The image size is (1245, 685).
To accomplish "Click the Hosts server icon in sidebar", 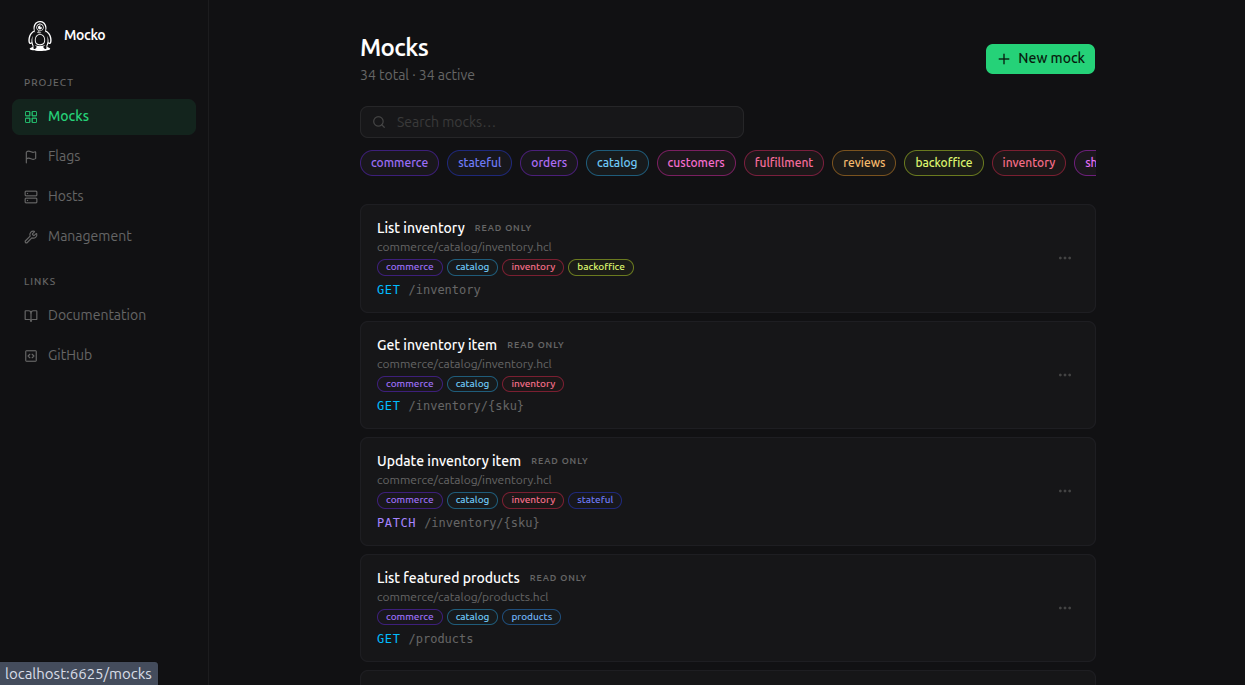I will pos(31,197).
